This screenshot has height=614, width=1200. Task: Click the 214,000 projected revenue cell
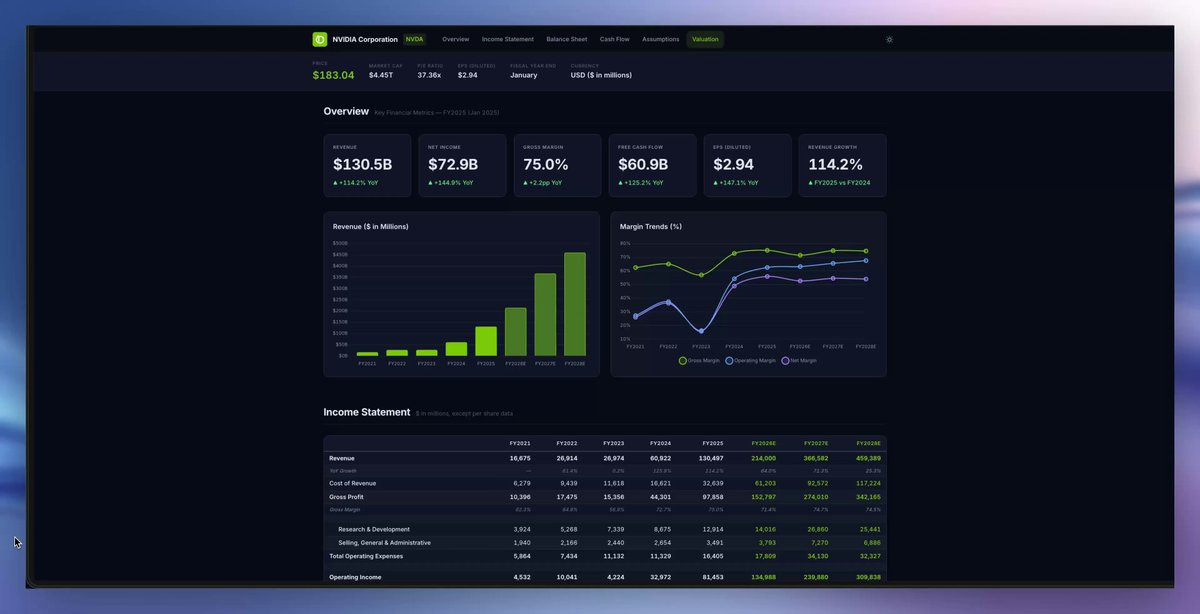[x=763, y=458]
